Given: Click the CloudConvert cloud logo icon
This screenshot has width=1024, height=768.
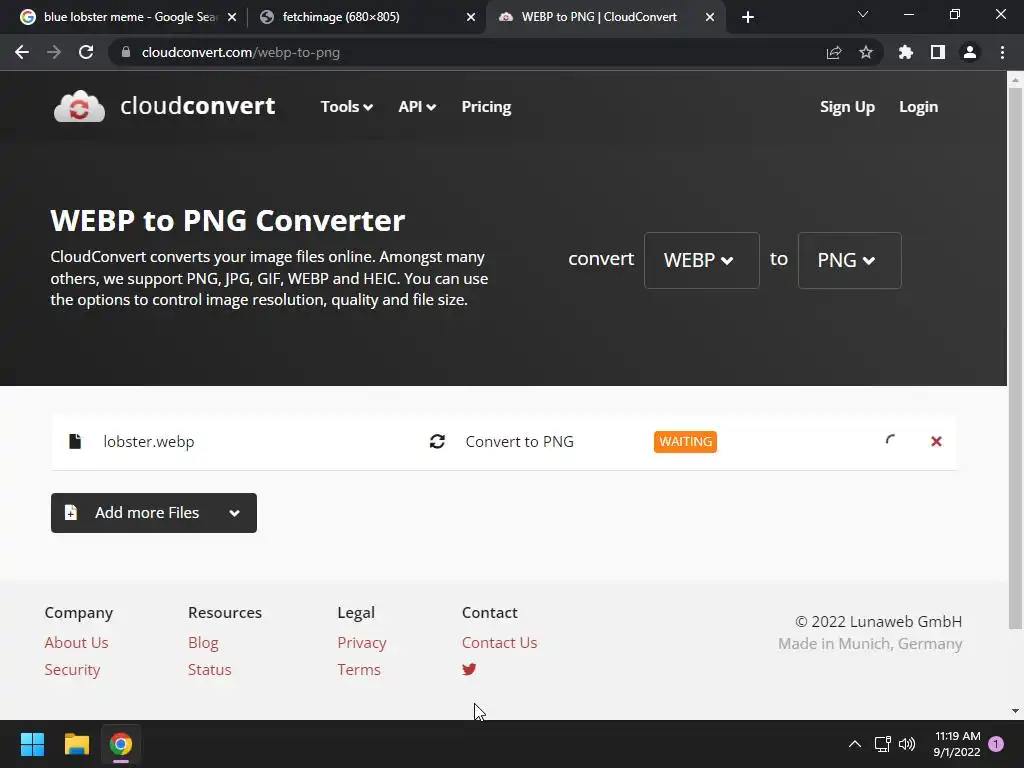Looking at the screenshot, I should click(x=79, y=106).
